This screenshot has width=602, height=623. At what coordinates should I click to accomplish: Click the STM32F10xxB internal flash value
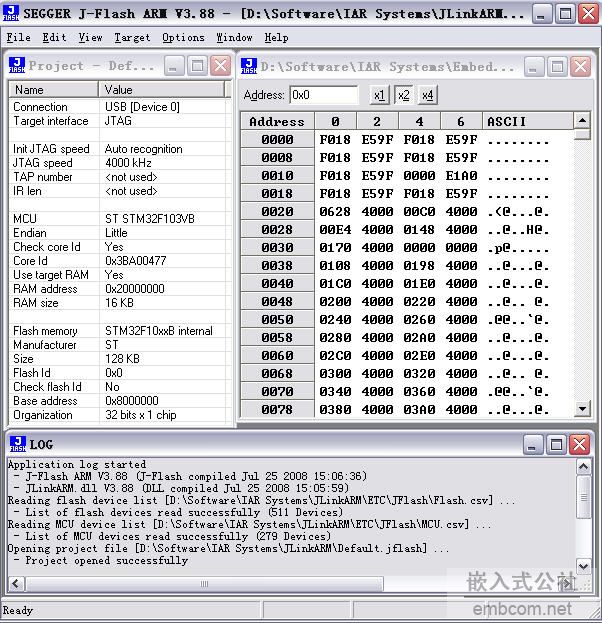tap(159, 331)
